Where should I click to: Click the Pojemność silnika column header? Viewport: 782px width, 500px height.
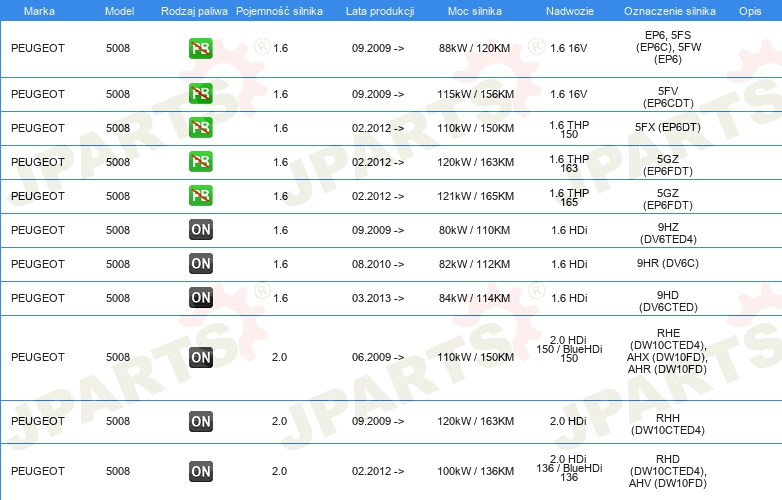(279, 11)
